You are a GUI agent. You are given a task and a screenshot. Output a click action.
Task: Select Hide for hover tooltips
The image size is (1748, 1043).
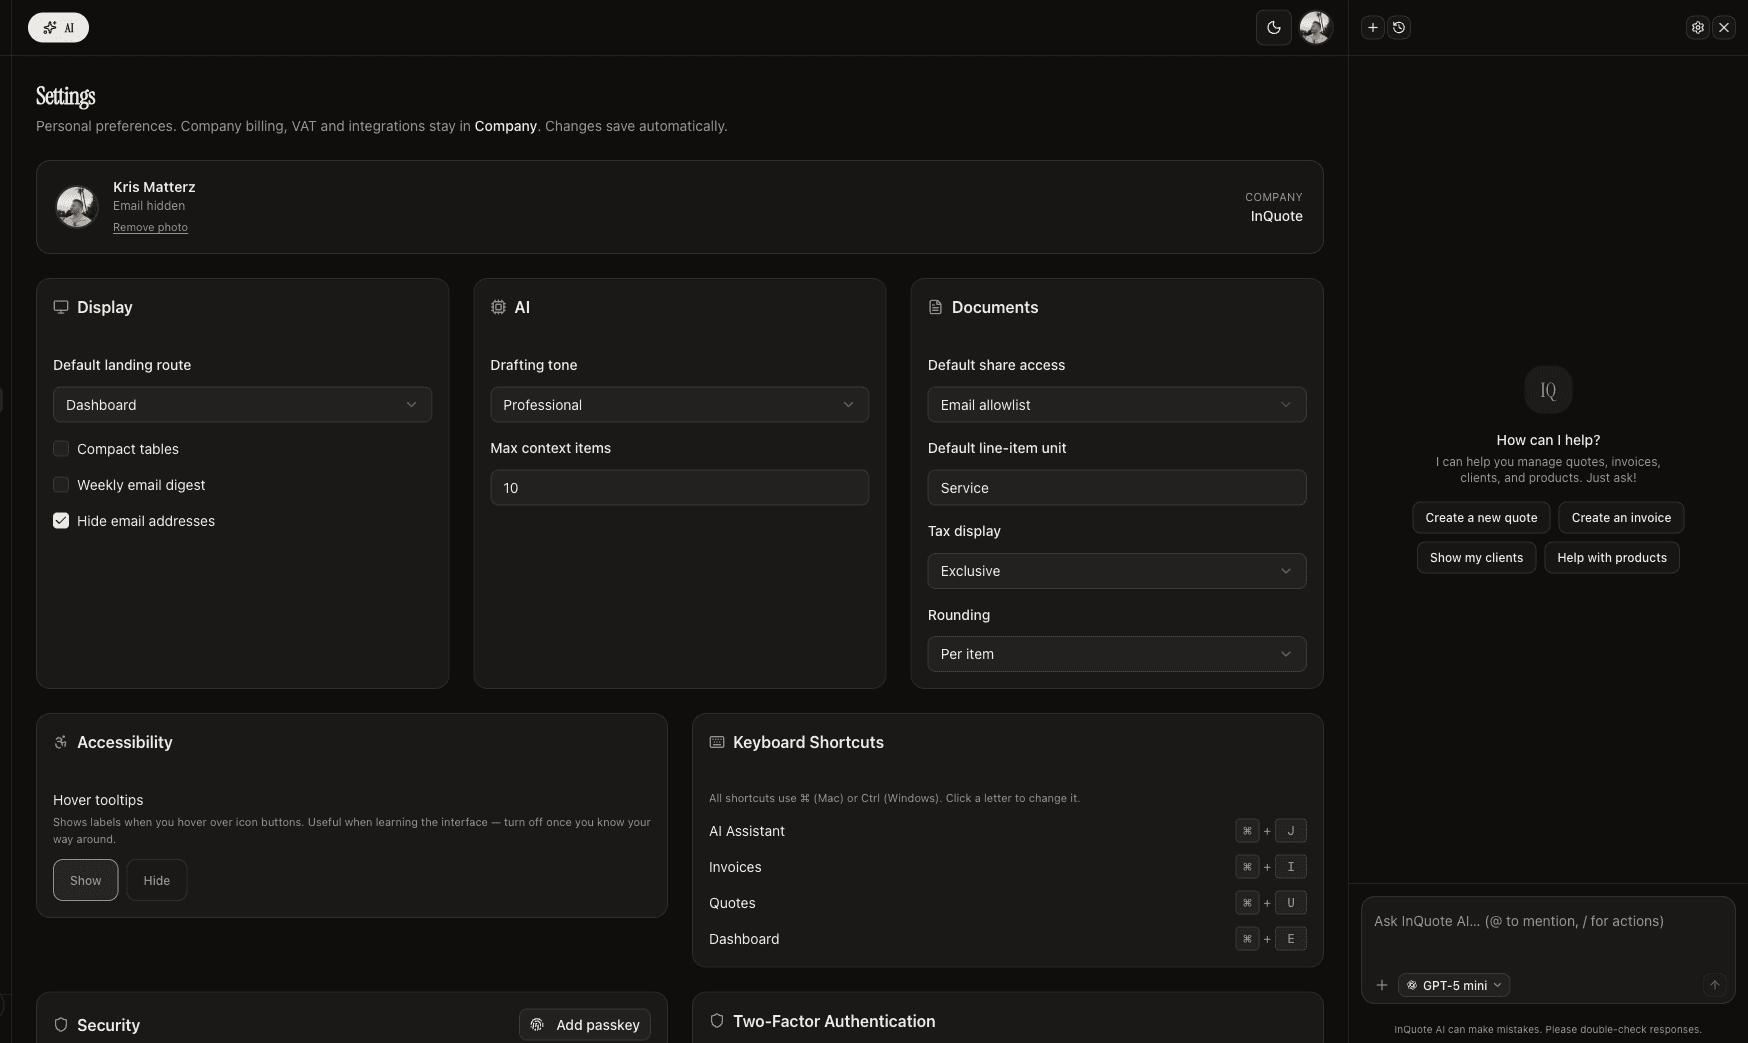pos(157,880)
